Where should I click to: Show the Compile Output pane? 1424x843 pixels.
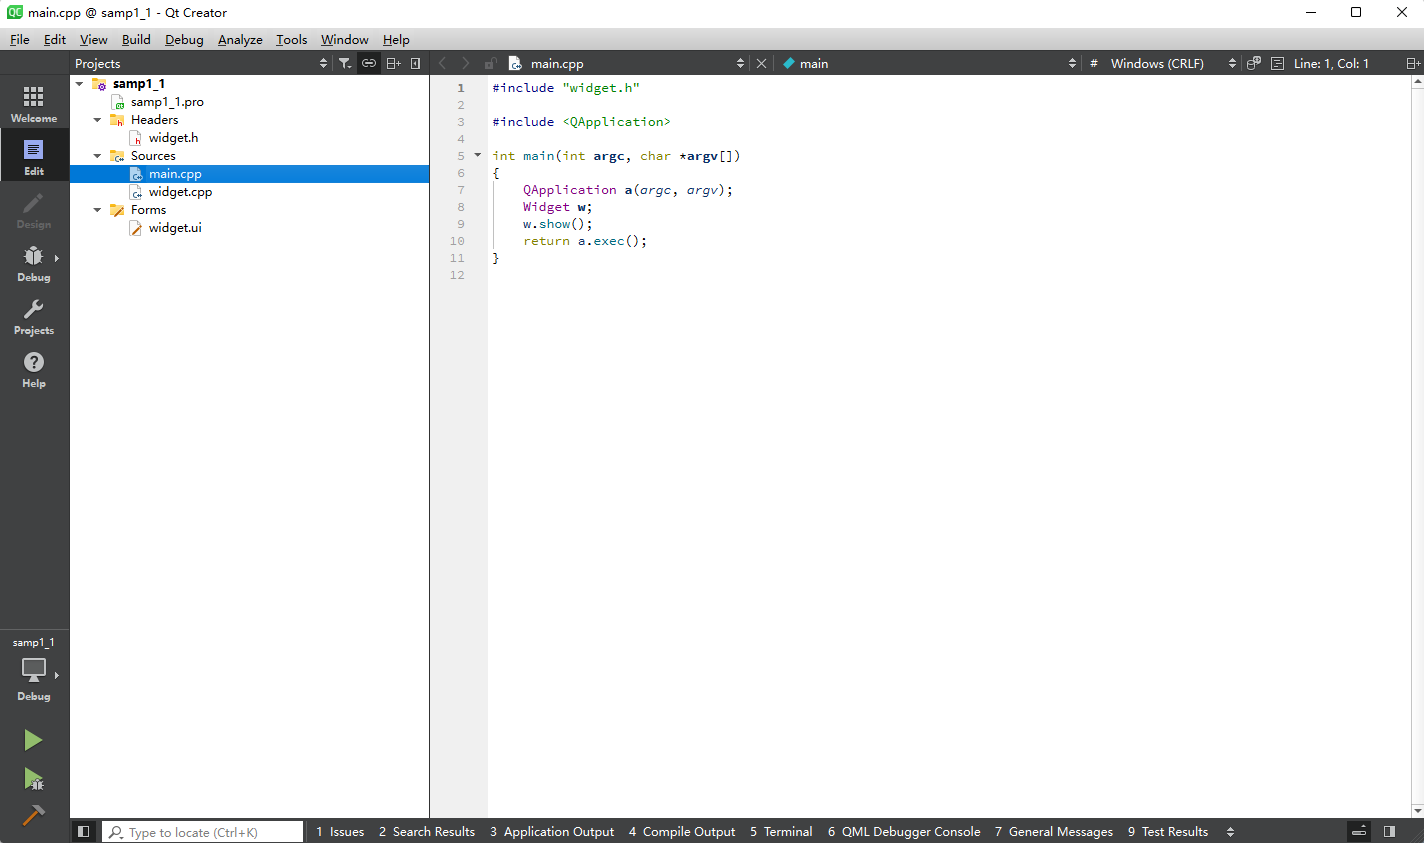click(x=682, y=831)
